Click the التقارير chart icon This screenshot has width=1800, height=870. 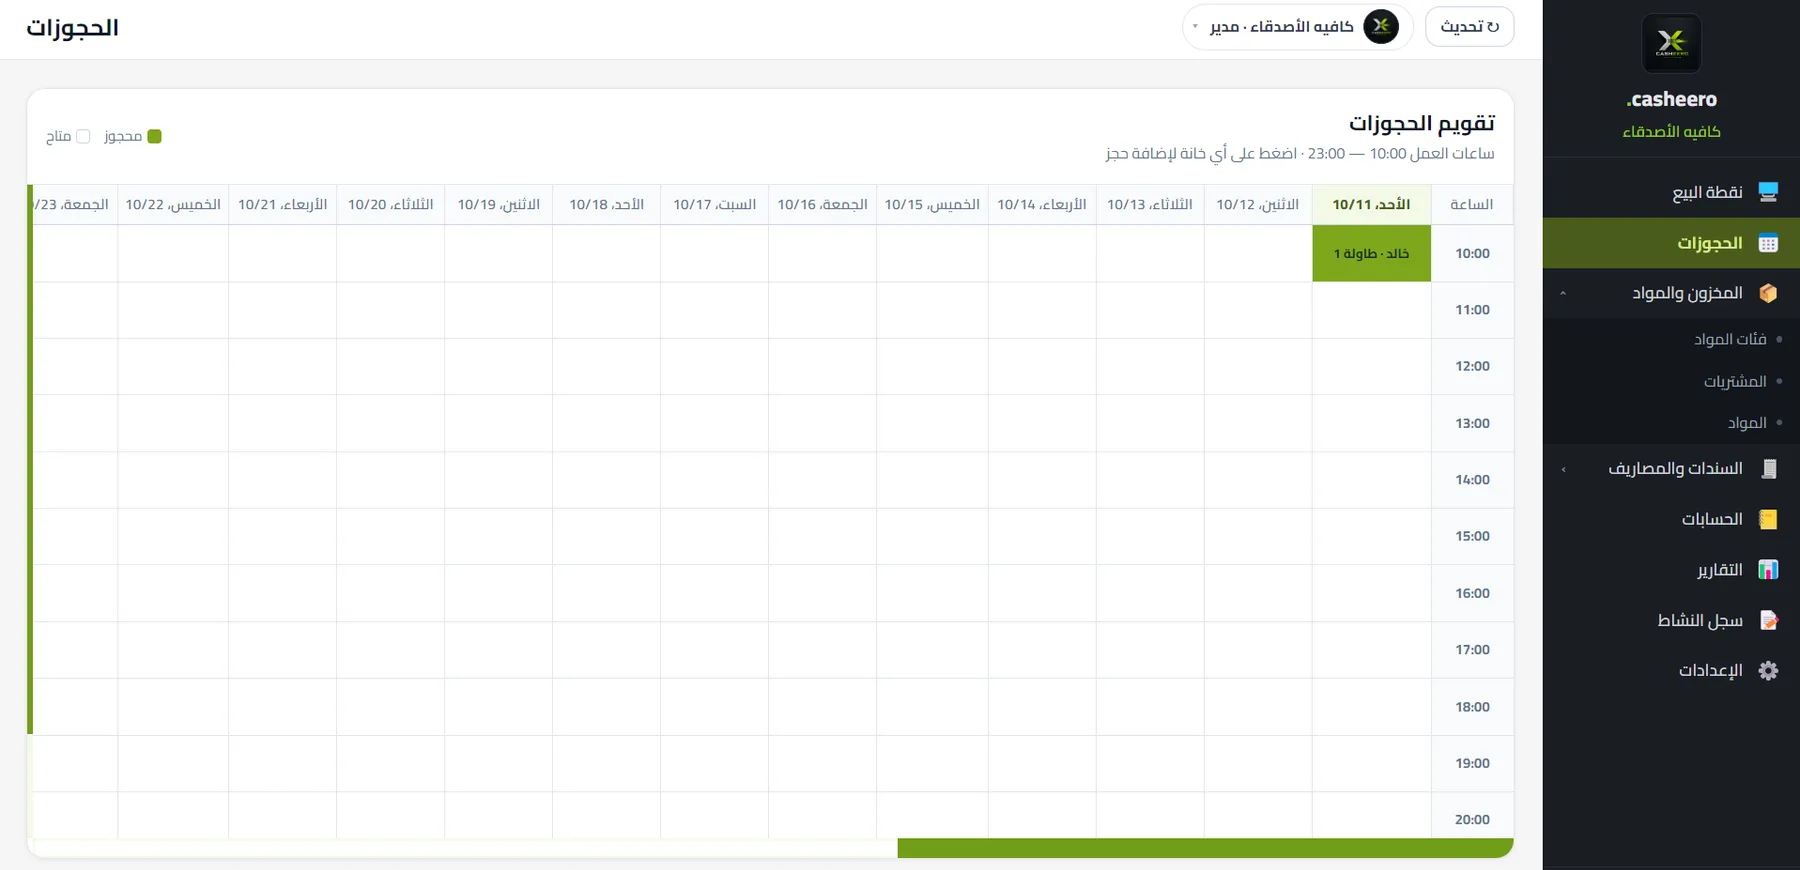1768,570
